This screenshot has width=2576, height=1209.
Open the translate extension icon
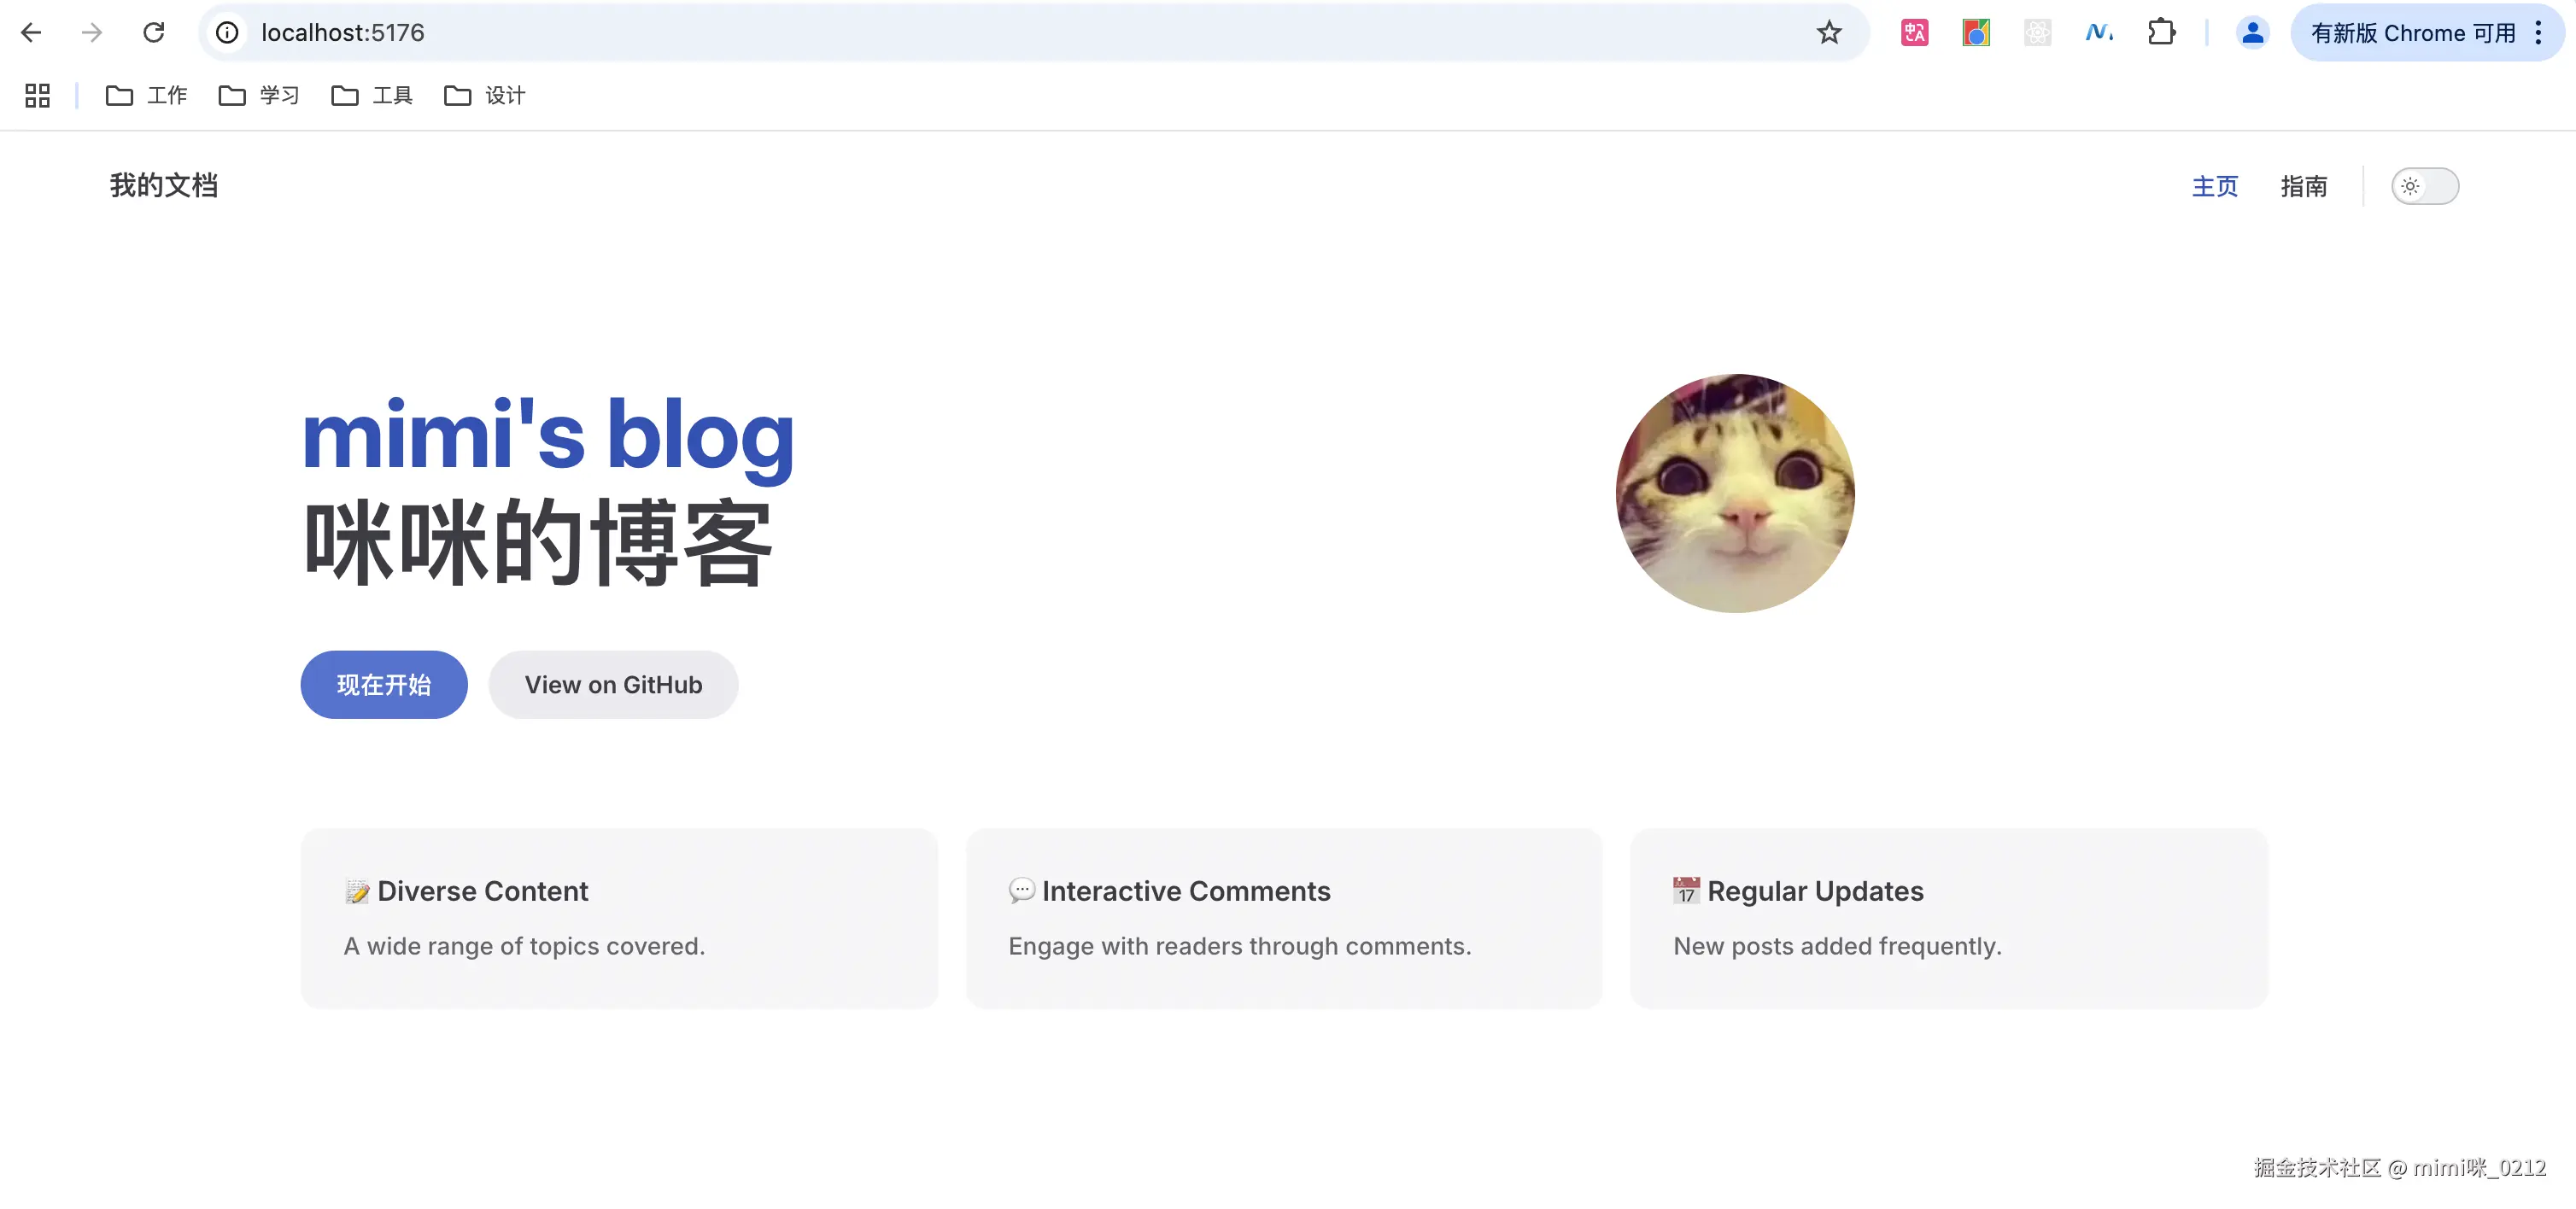click(1914, 33)
